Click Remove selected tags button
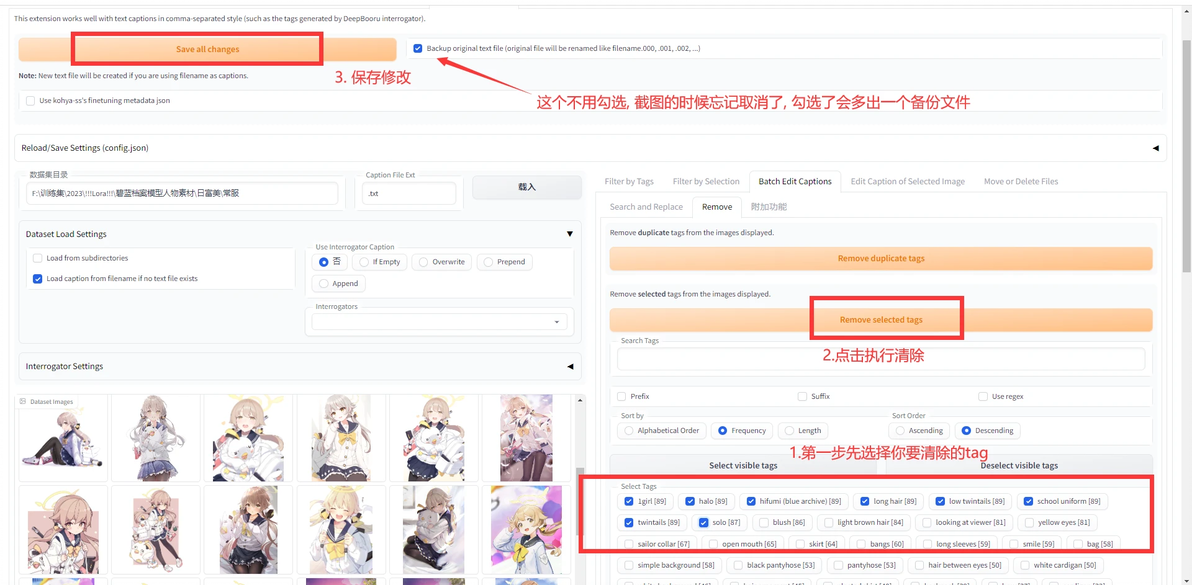Screen dimensions: 1192x585 click(880, 320)
